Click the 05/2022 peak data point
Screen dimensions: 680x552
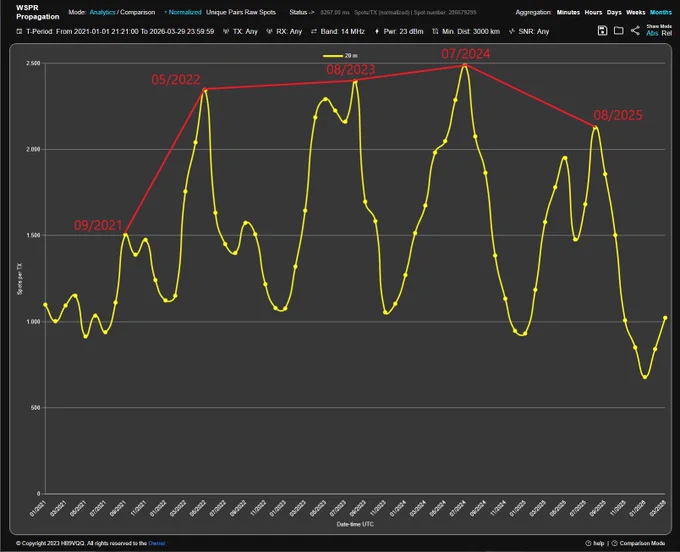click(x=205, y=90)
